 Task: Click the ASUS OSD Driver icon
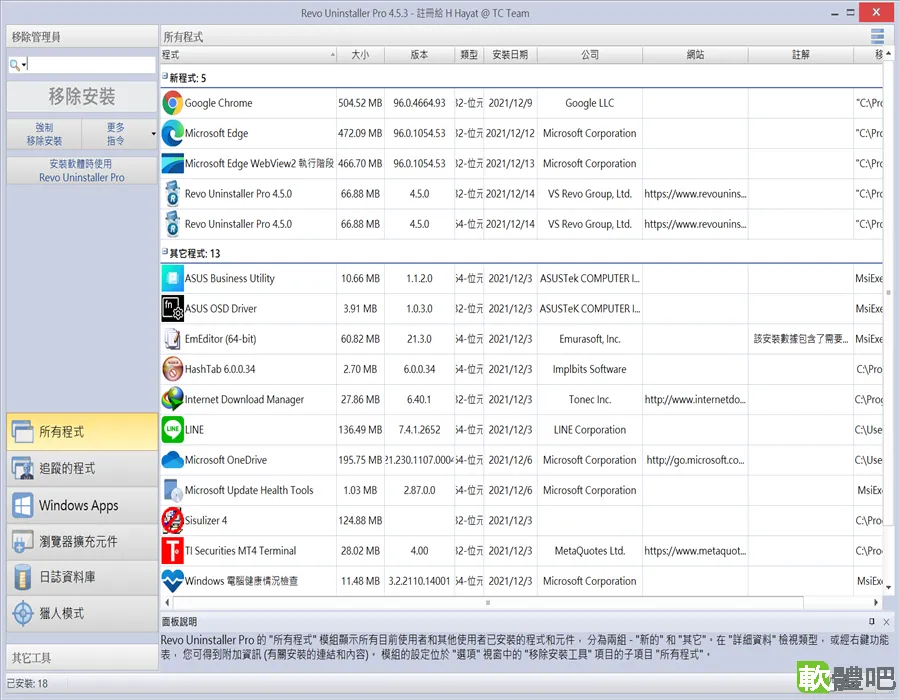[172, 309]
